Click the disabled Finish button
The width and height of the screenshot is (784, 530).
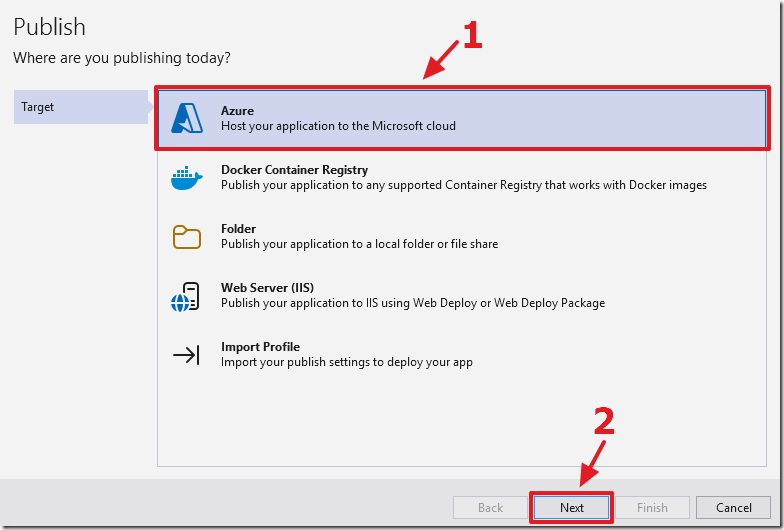pyautogui.click(x=652, y=508)
